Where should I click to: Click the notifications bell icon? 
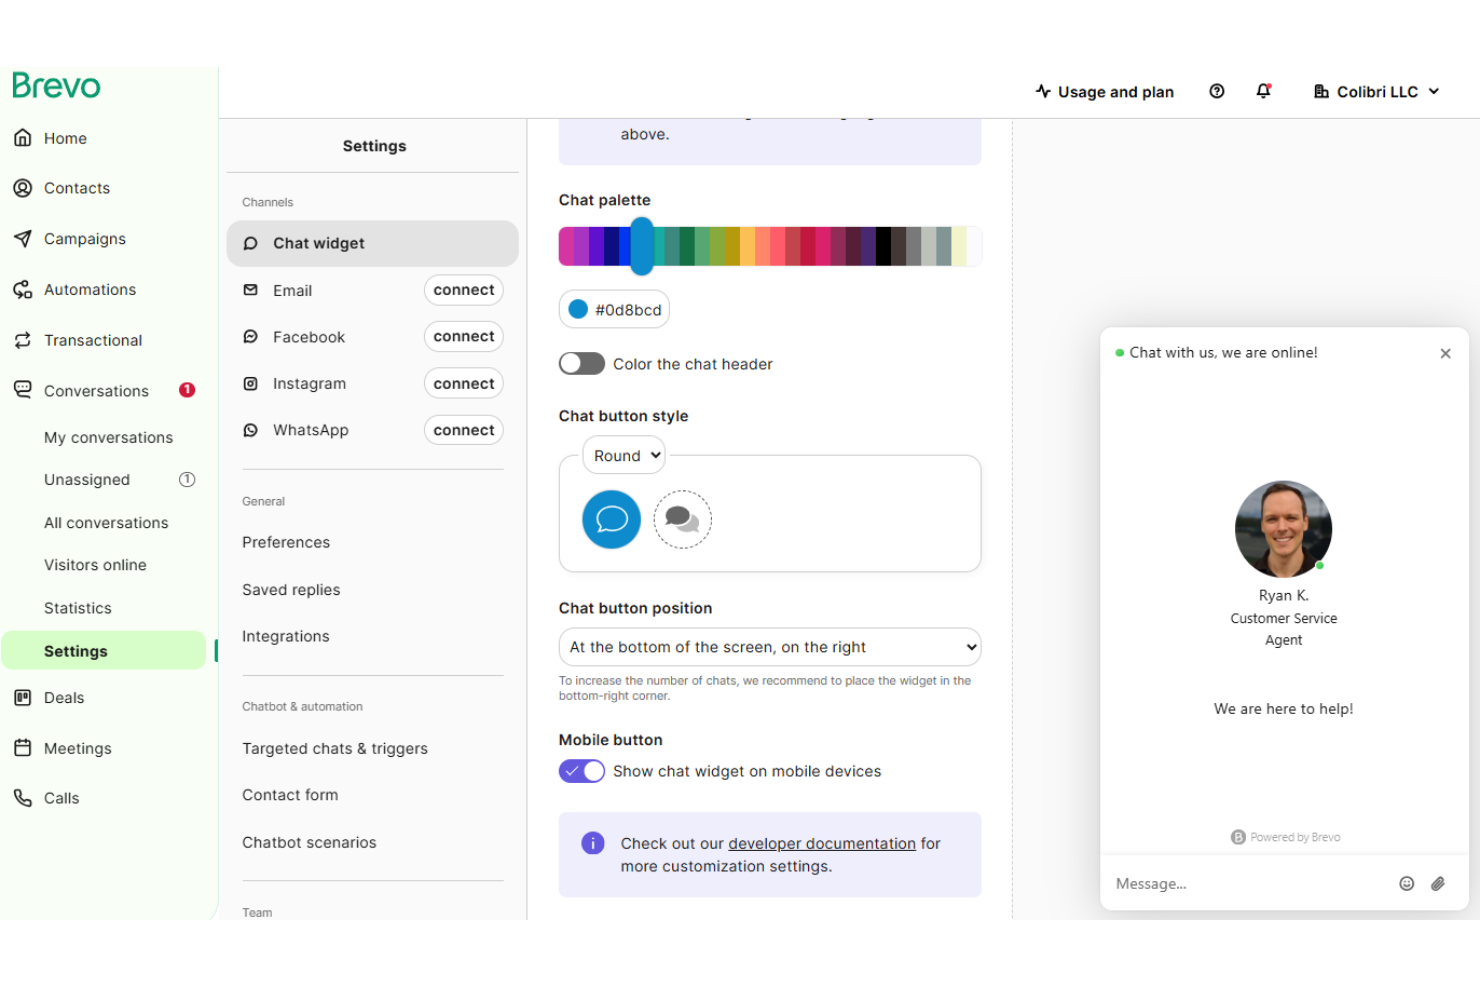point(1264,91)
